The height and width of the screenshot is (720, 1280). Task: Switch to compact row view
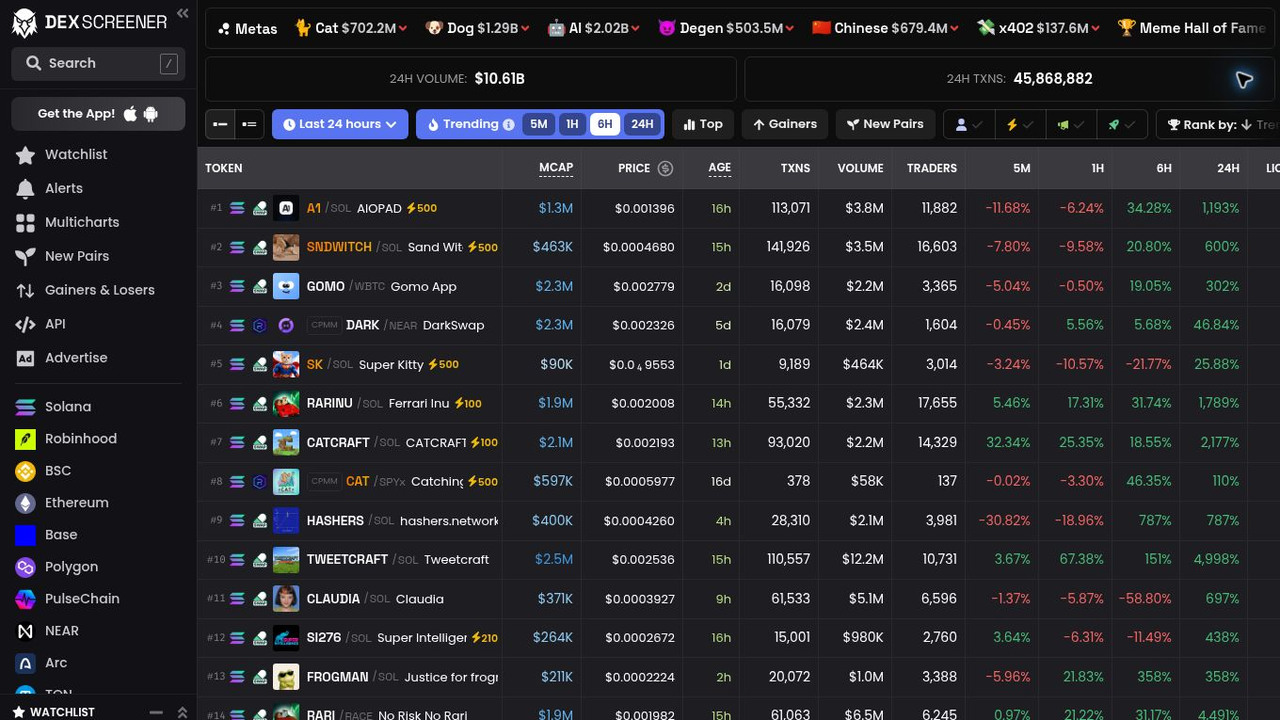click(220, 124)
